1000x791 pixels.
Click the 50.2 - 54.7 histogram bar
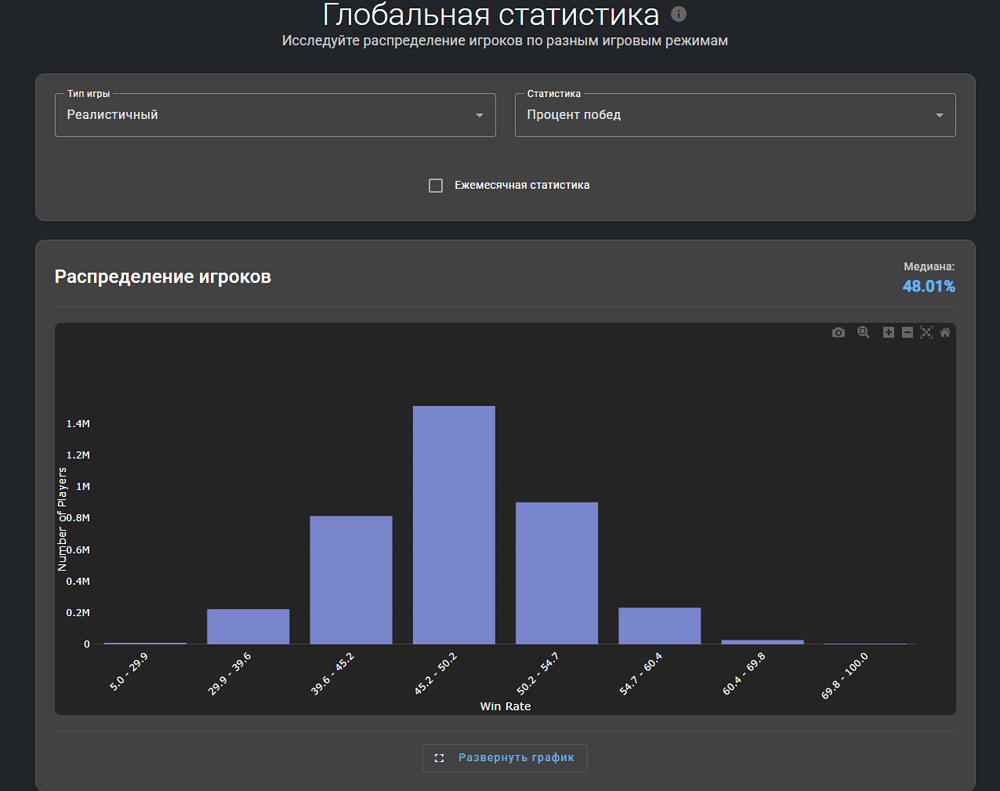[557, 573]
